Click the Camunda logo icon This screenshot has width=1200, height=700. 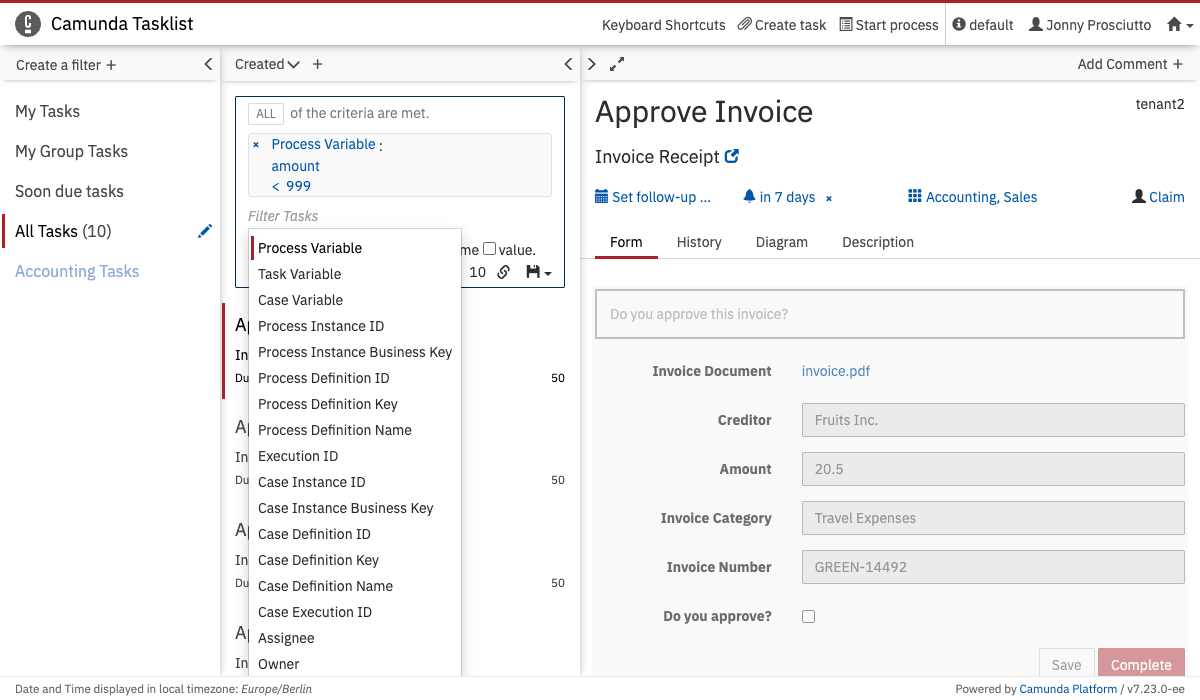tap(29, 24)
